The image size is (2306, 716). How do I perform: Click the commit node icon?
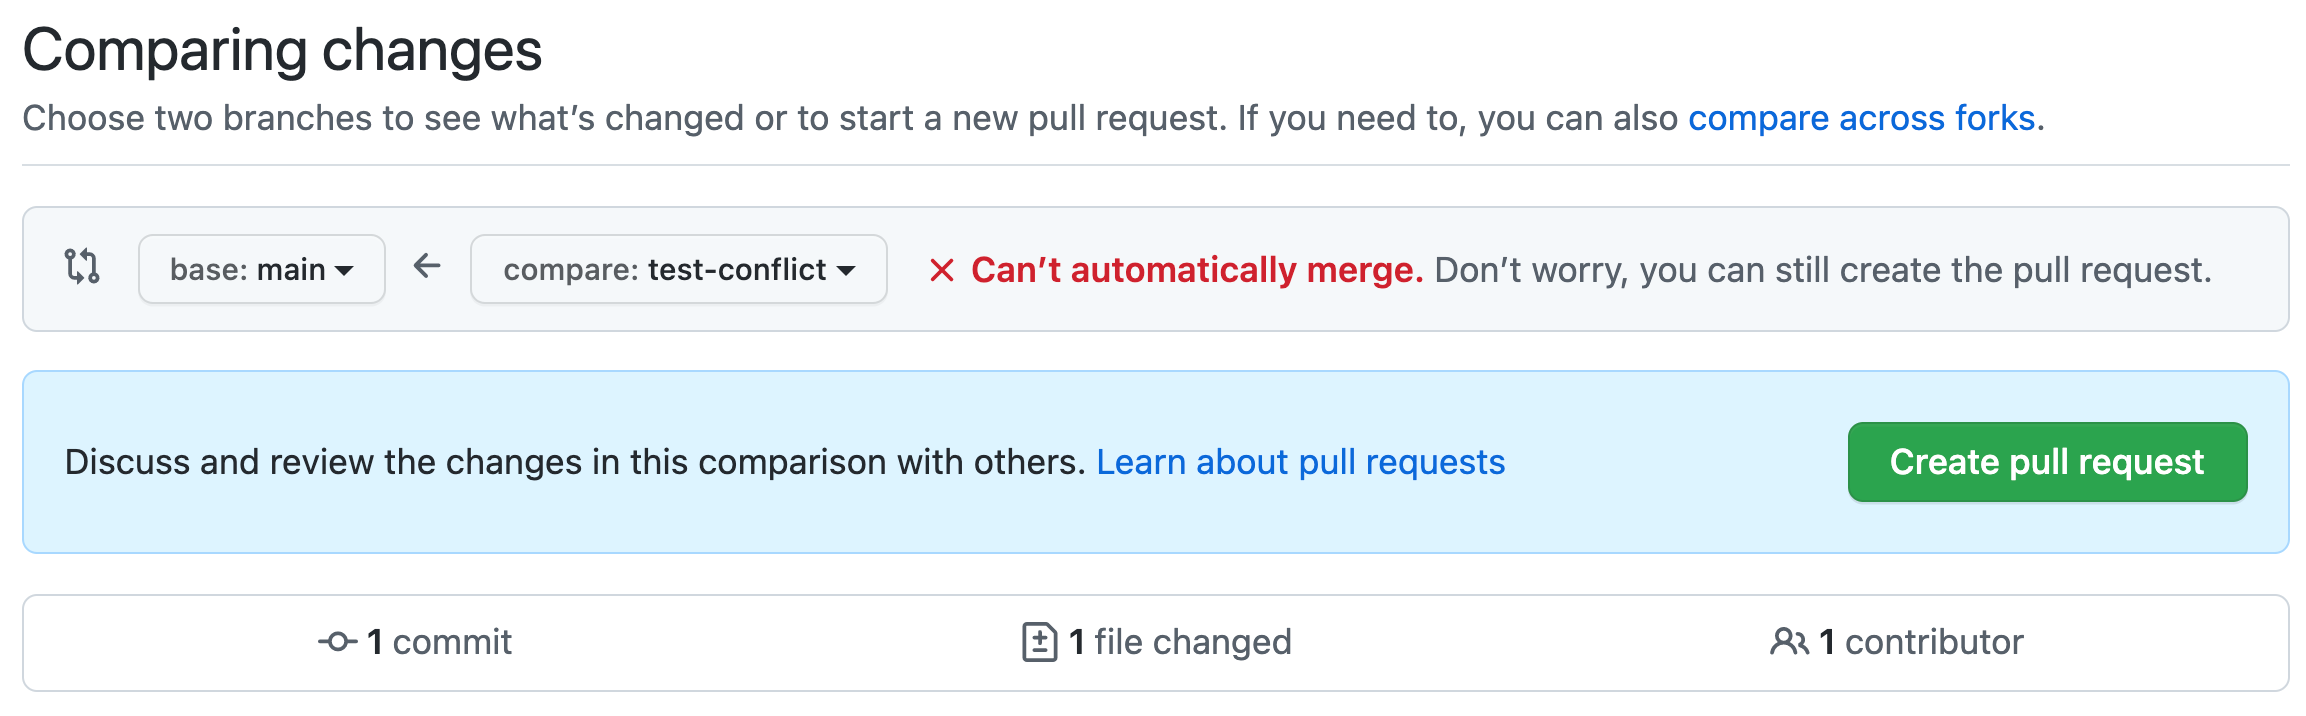point(338,642)
